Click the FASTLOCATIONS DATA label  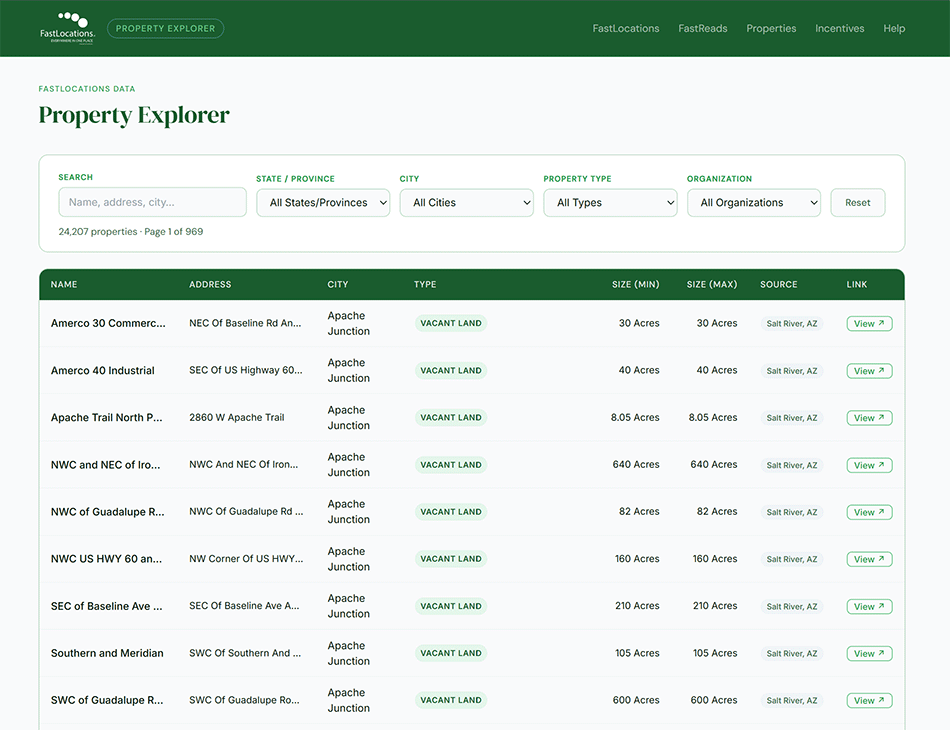(87, 88)
